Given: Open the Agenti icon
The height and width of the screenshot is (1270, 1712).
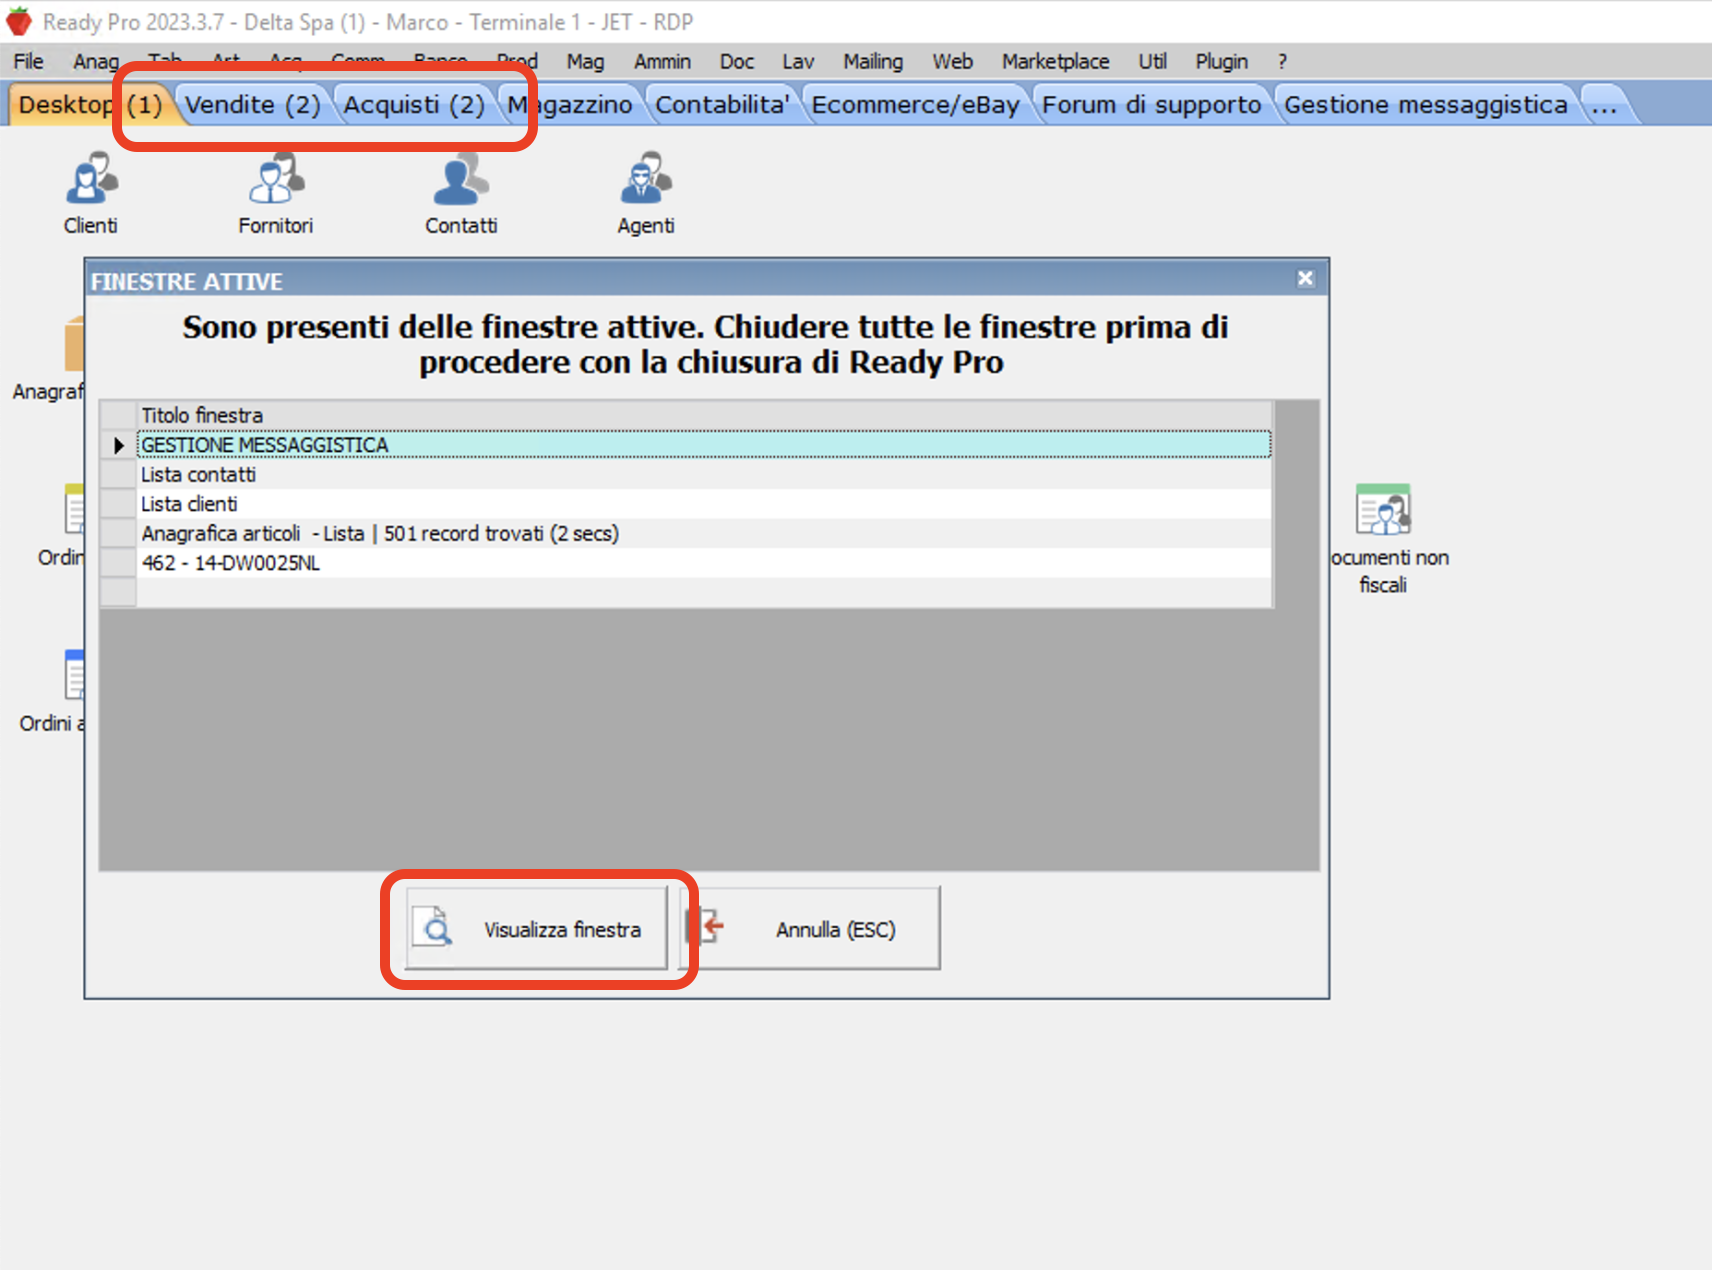Looking at the screenshot, I should click(646, 194).
